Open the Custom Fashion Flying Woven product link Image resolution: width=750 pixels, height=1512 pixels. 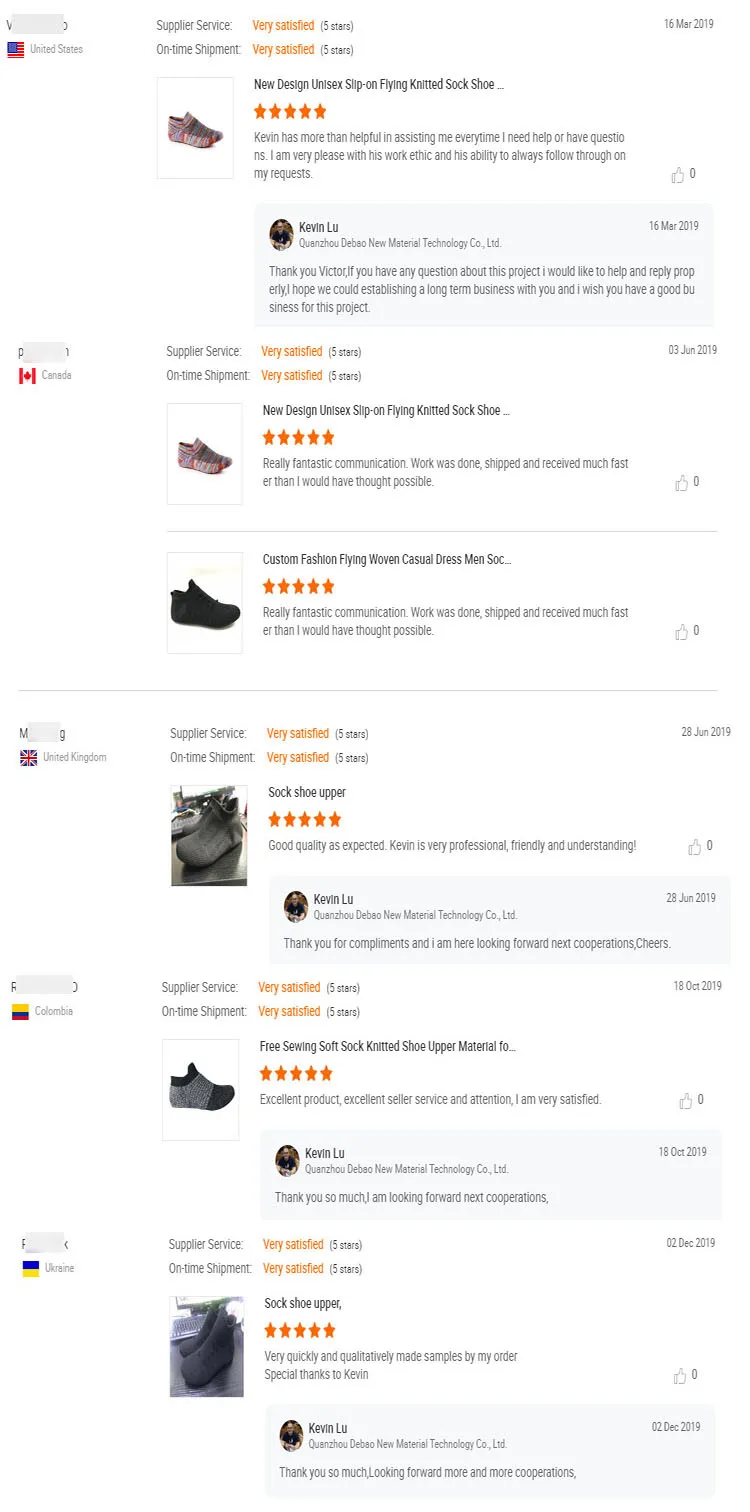click(387, 560)
